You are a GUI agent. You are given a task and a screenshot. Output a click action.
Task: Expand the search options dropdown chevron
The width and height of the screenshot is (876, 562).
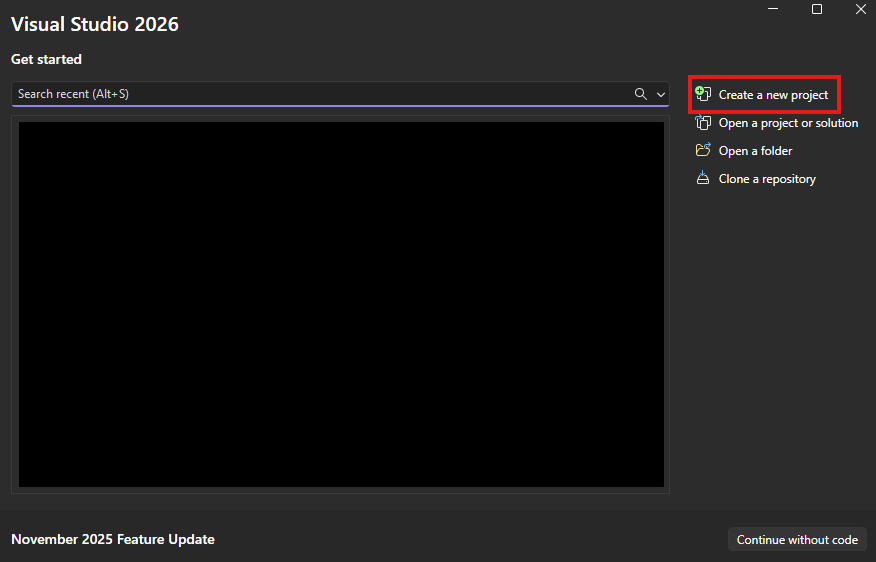(x=661, y=94)
